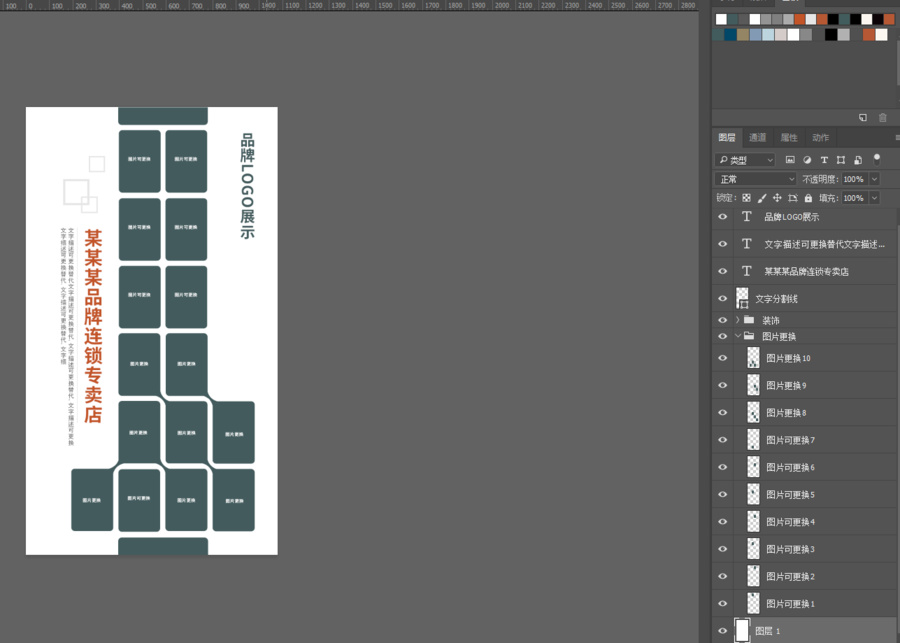The height and width of the screenshot is (643, 900).
Task: Filter layers by pixel layers icon
Action: [x=790, y=160]
